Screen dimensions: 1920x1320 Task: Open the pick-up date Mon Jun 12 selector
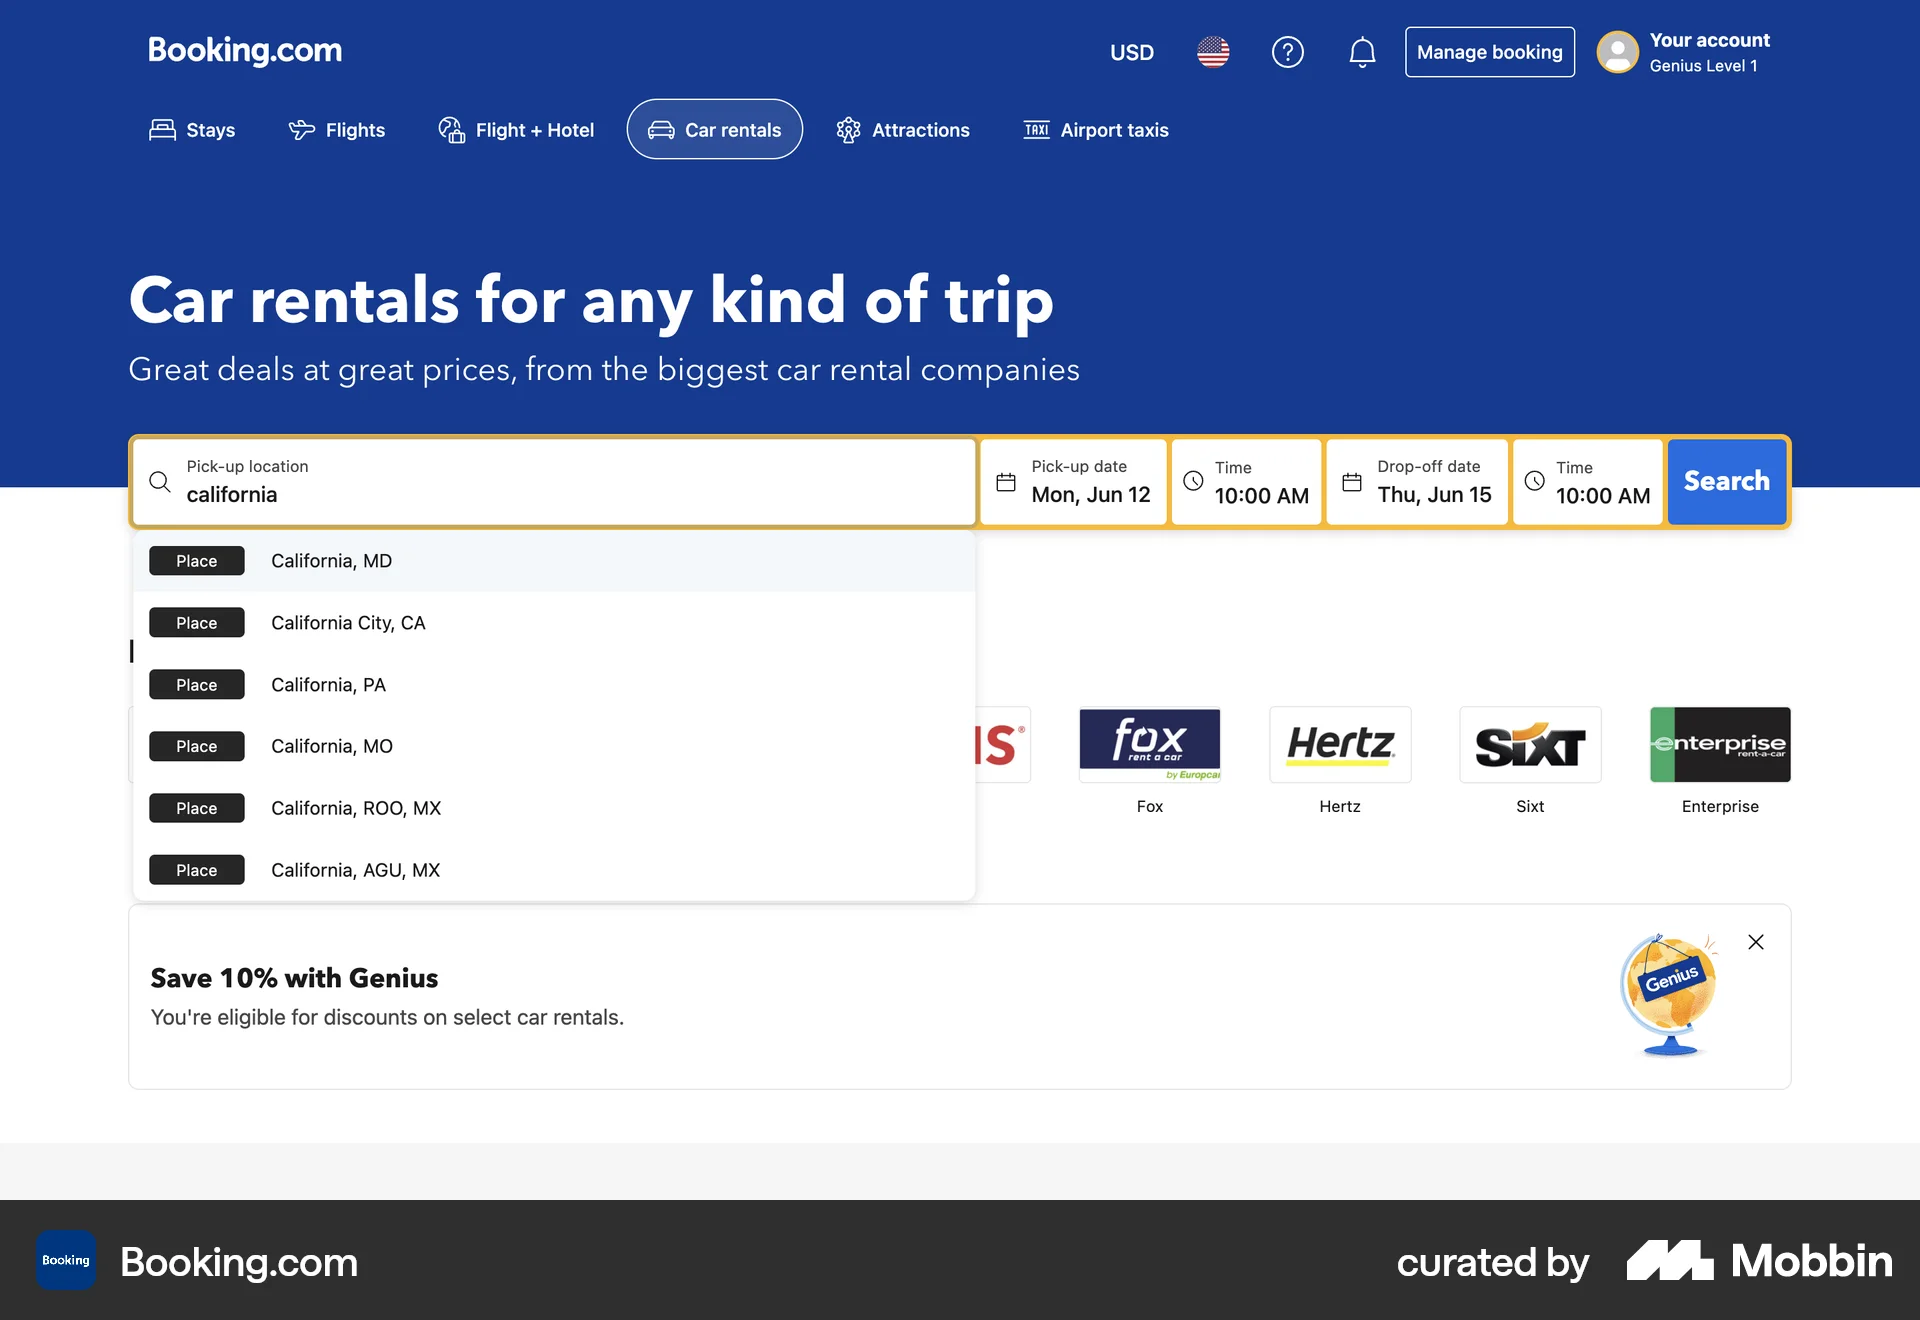pos(1073,481)
